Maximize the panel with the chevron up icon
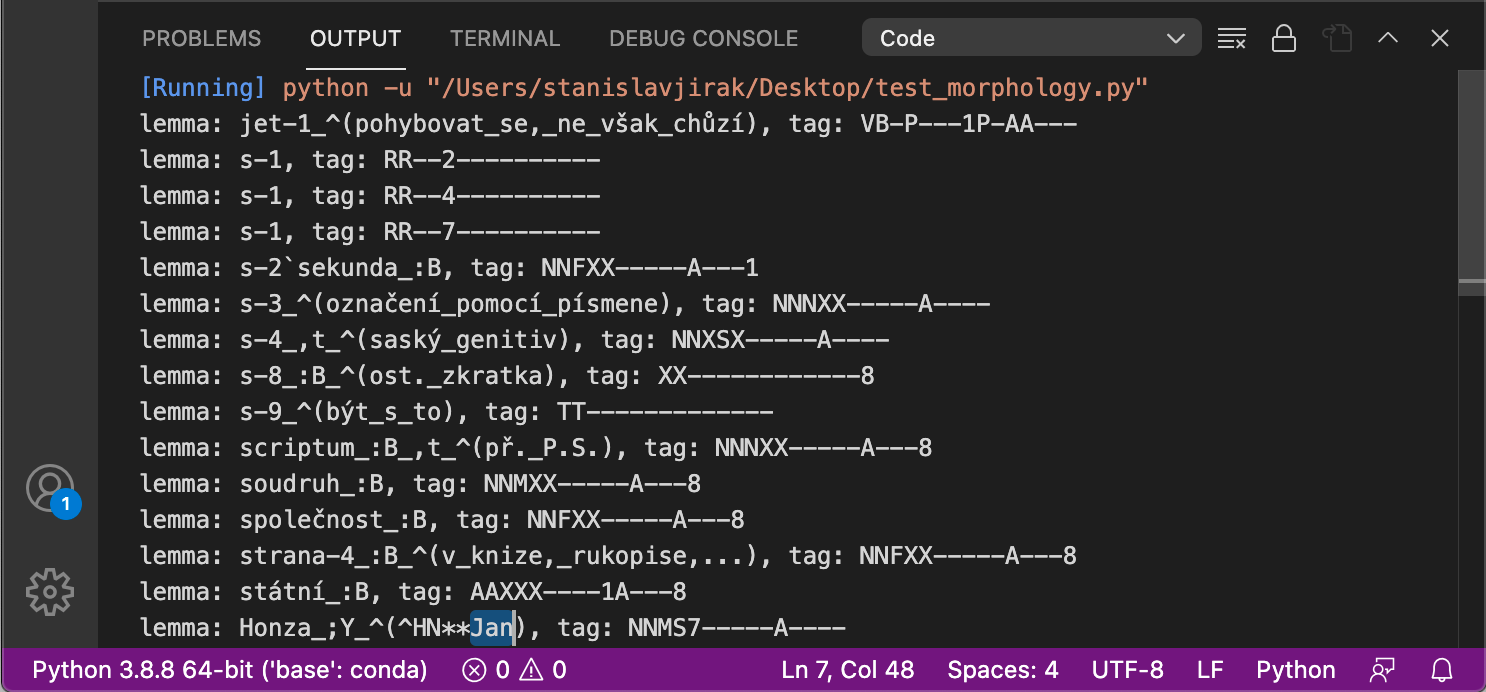 pos(1388,39)
